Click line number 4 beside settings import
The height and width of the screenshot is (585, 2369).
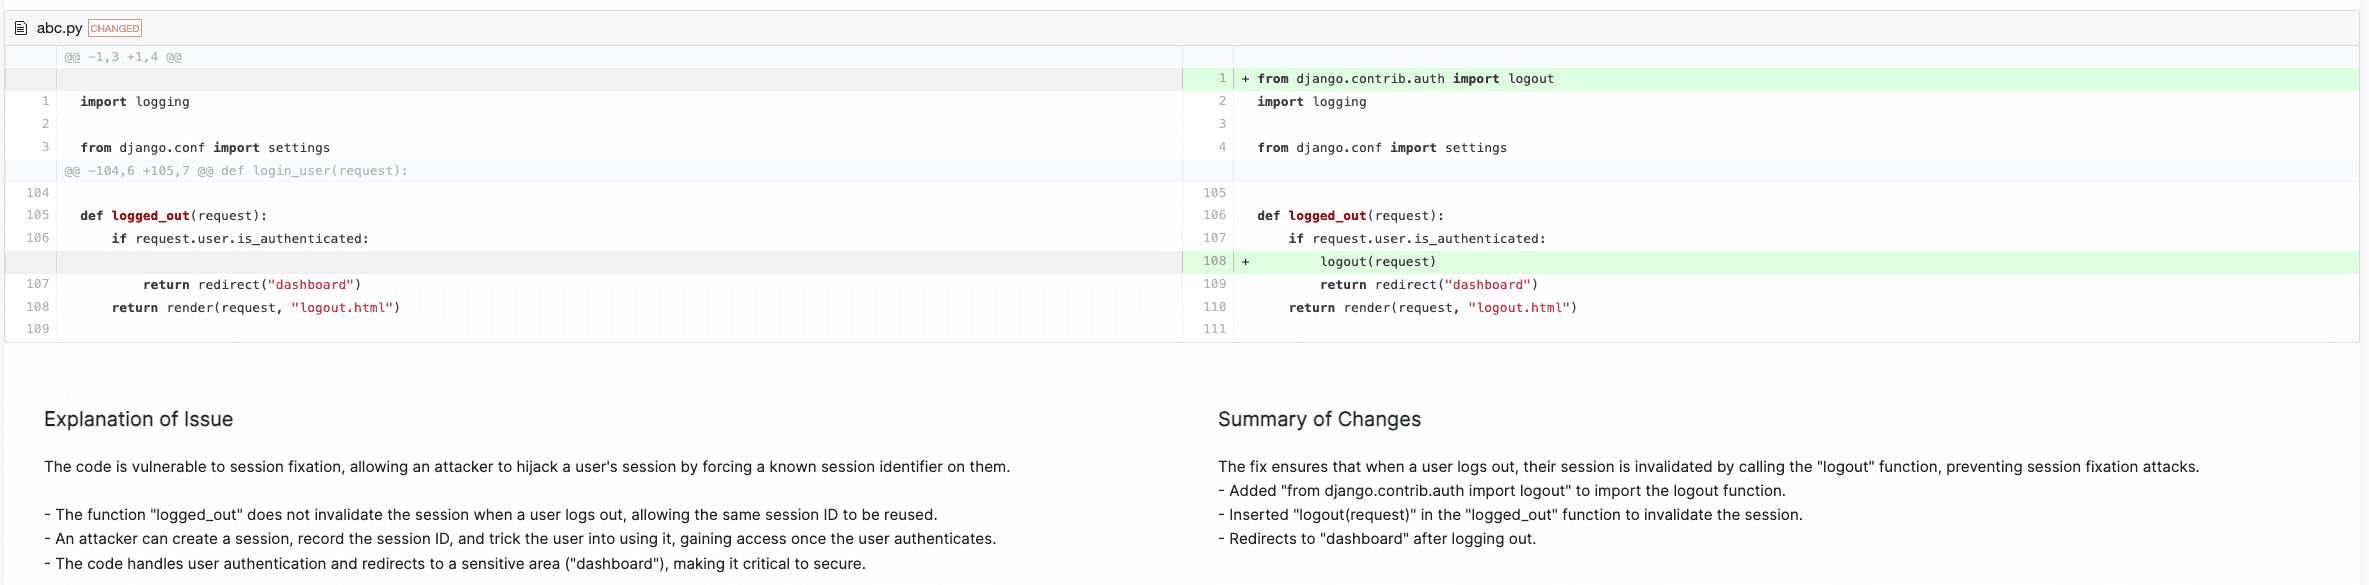click(x=1222, y=147)
